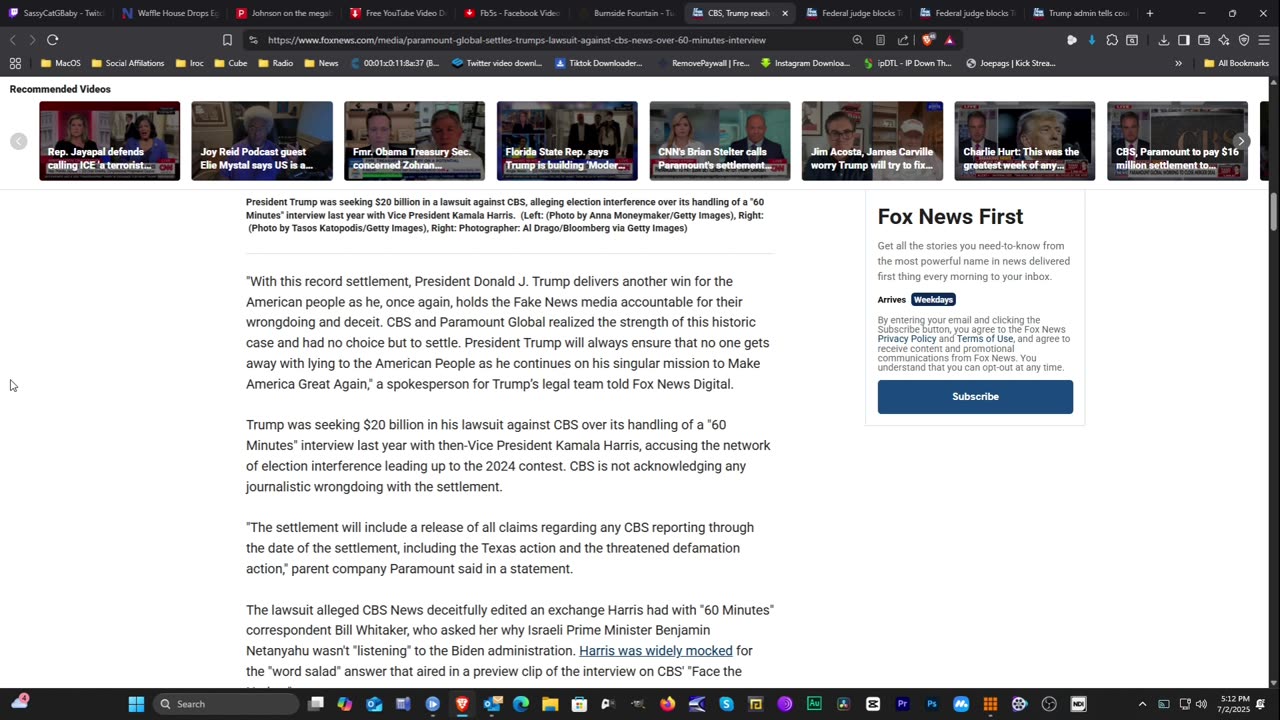Open MacOS bookmarks folder
Screen dimensions: 1280x720
click(x=61, y=63)
